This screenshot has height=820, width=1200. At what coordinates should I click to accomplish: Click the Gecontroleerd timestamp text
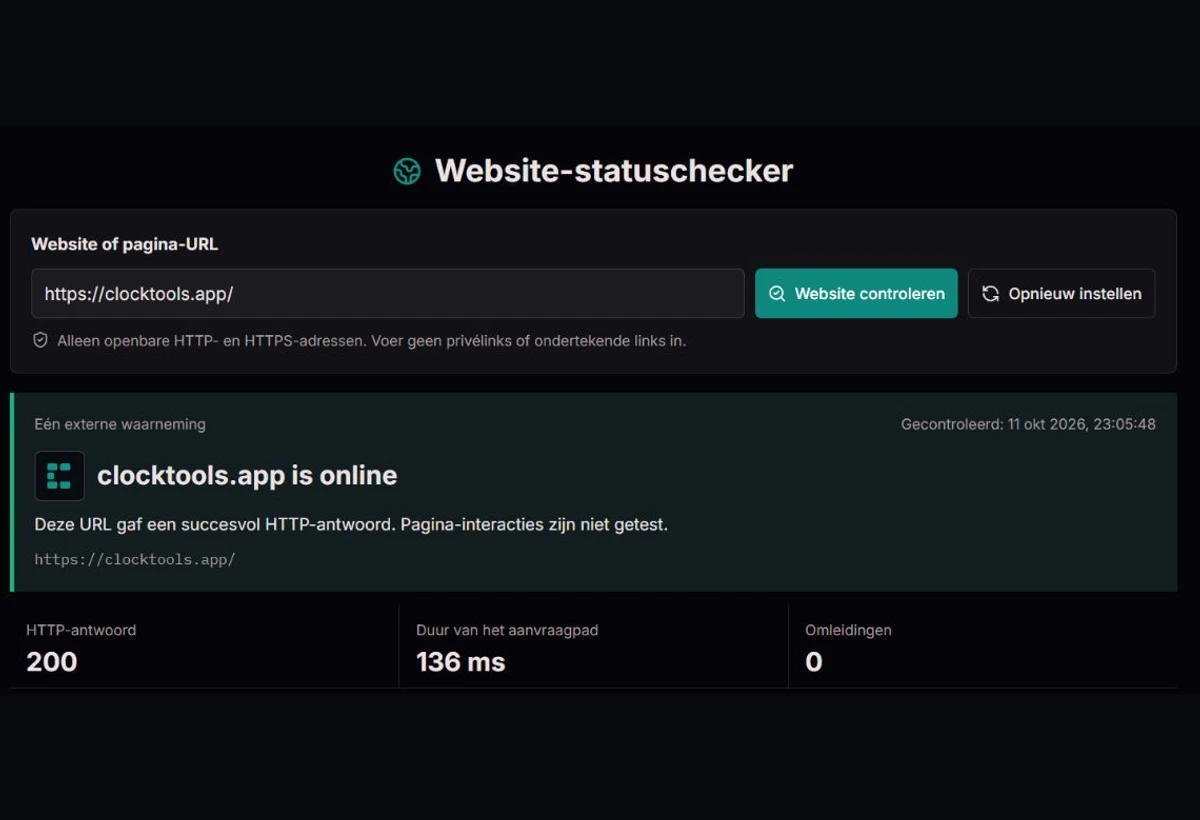coord(1028,424)
